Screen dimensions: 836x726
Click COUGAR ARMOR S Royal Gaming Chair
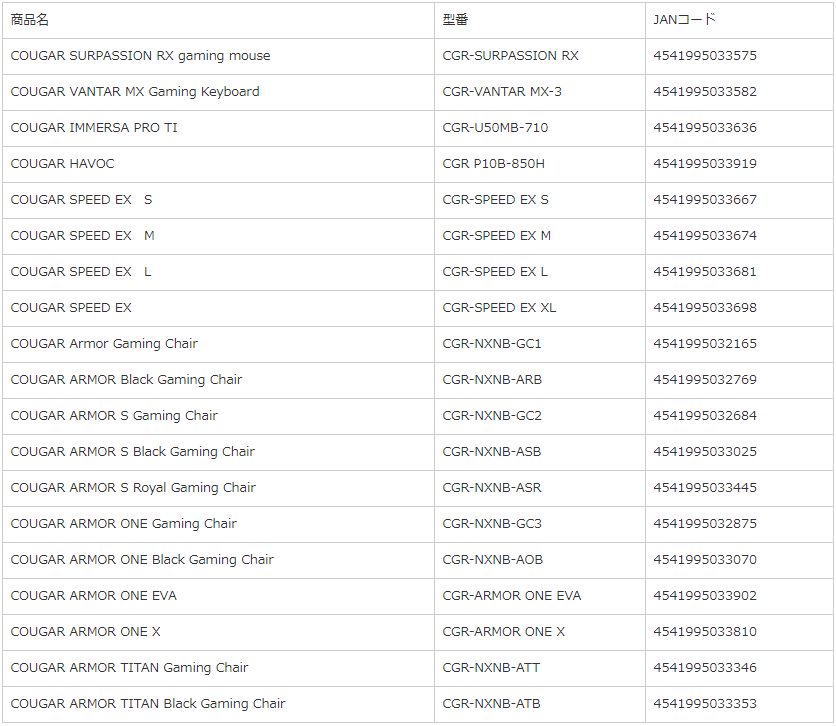coord(133,488)
